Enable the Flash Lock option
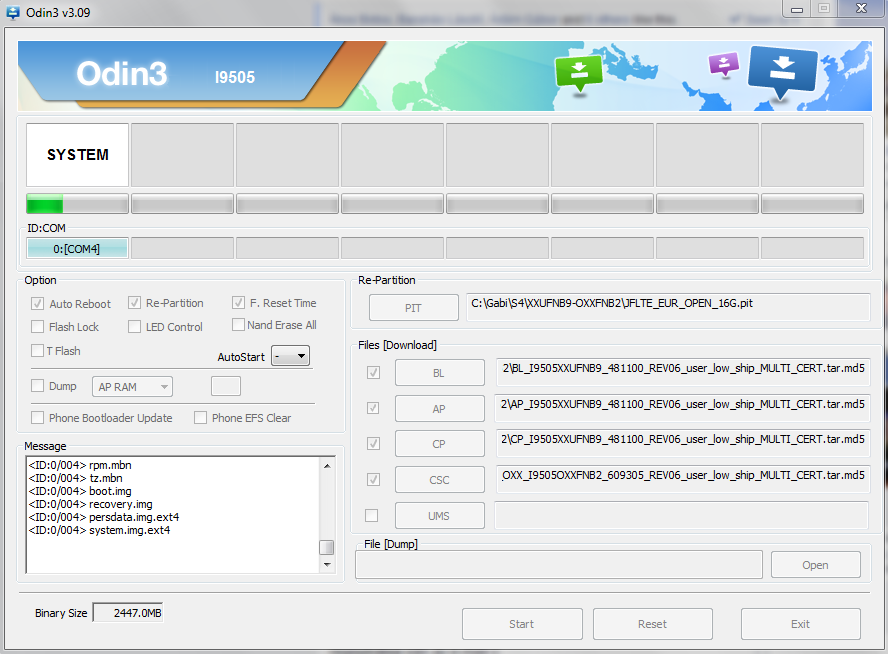Viewport: 888px width, 654px height. (37, 327)
